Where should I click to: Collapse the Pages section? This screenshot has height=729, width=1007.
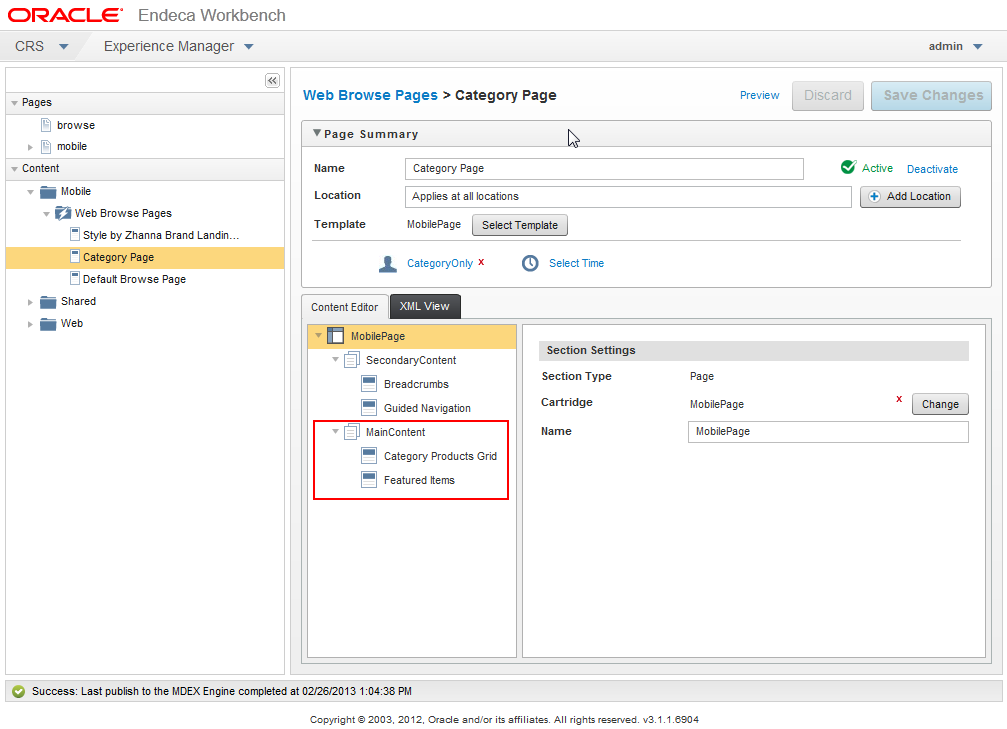click(x=14, y=103)
